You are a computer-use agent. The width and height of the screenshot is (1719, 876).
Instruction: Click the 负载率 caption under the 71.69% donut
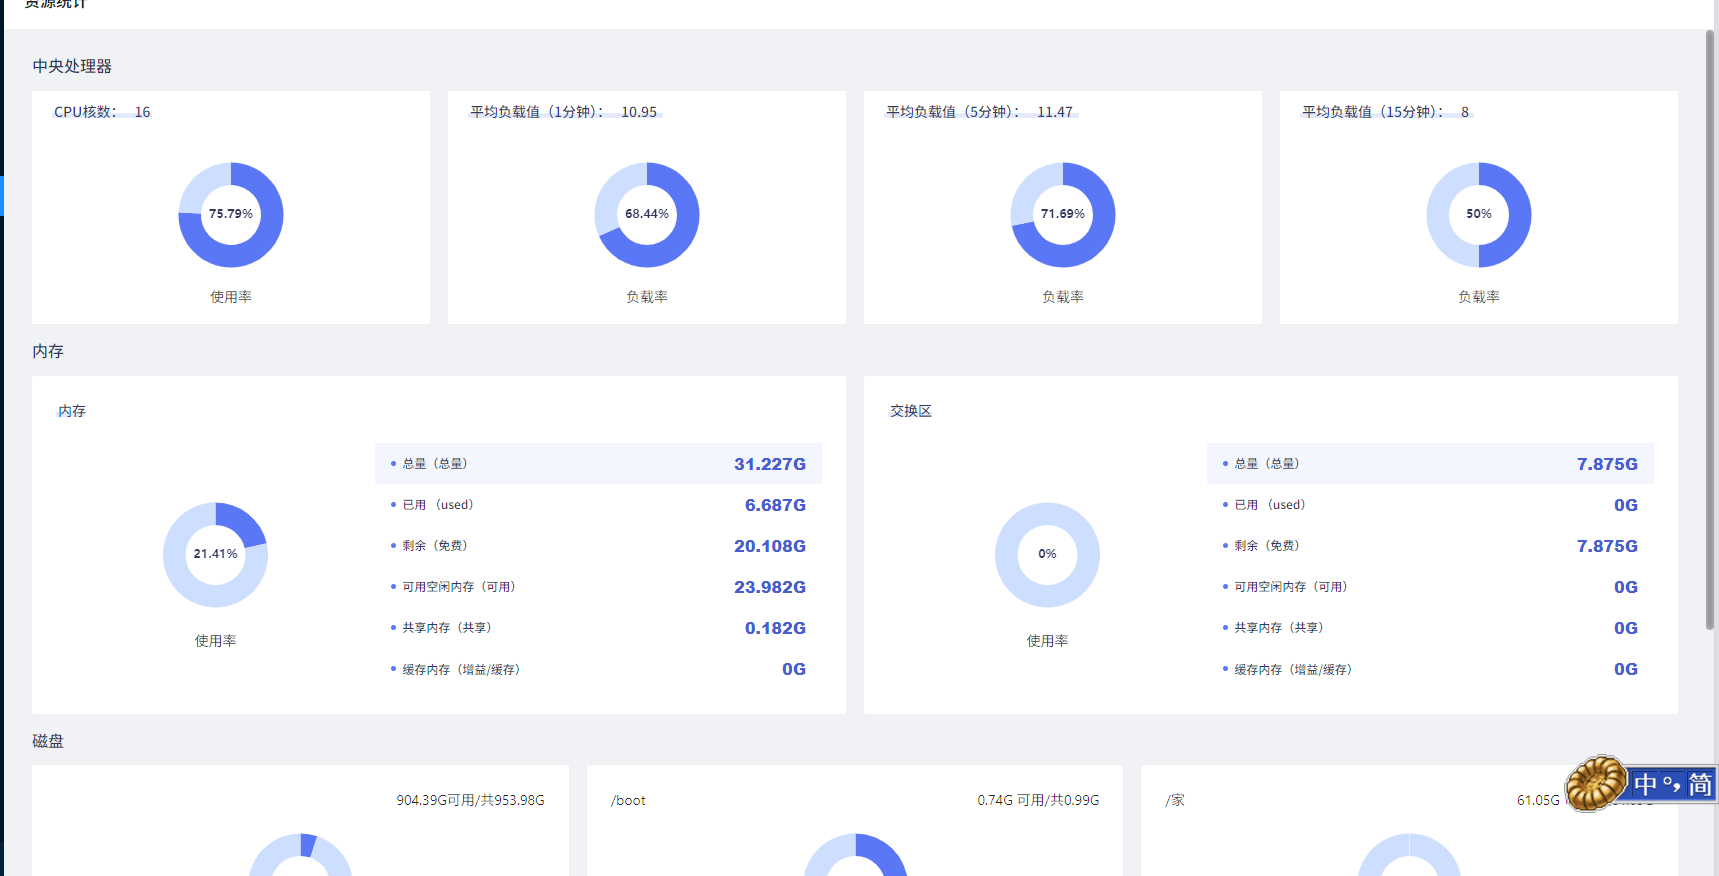[1063, 297]
